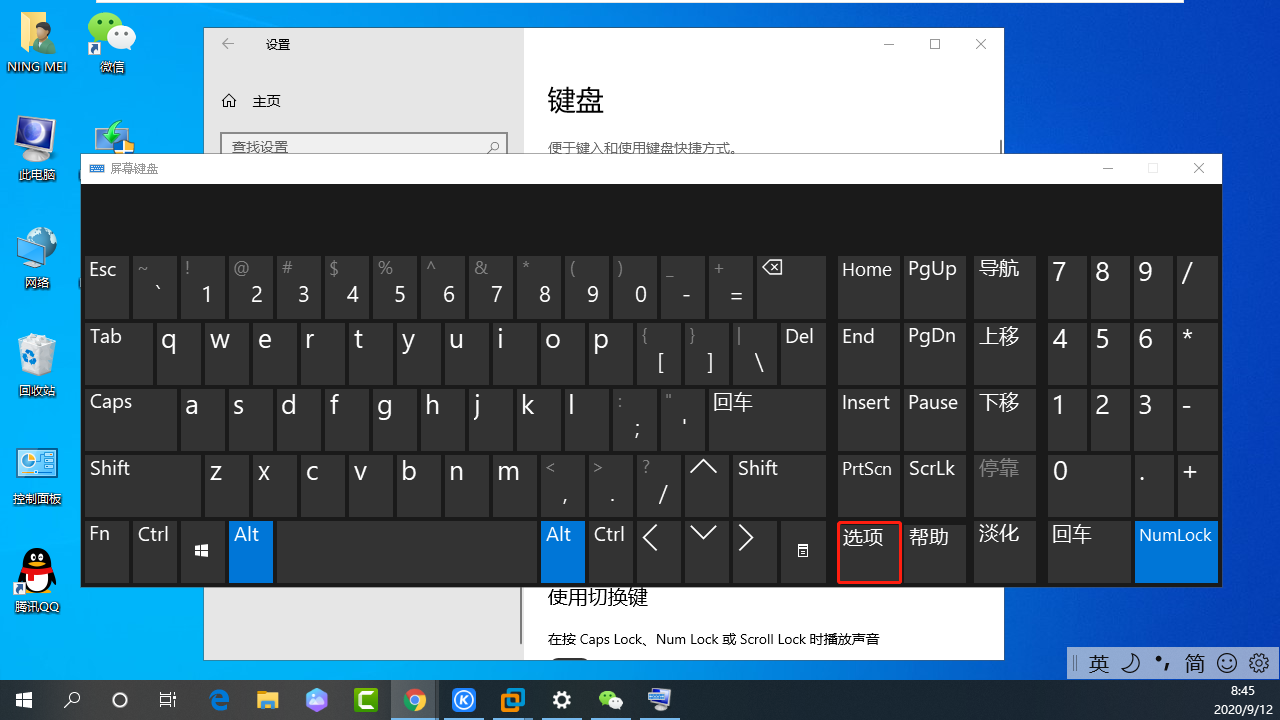
Task: Toggle the Fn key on the on-screen keyboard
Action: pyautogui.click(x=106, y=552)
